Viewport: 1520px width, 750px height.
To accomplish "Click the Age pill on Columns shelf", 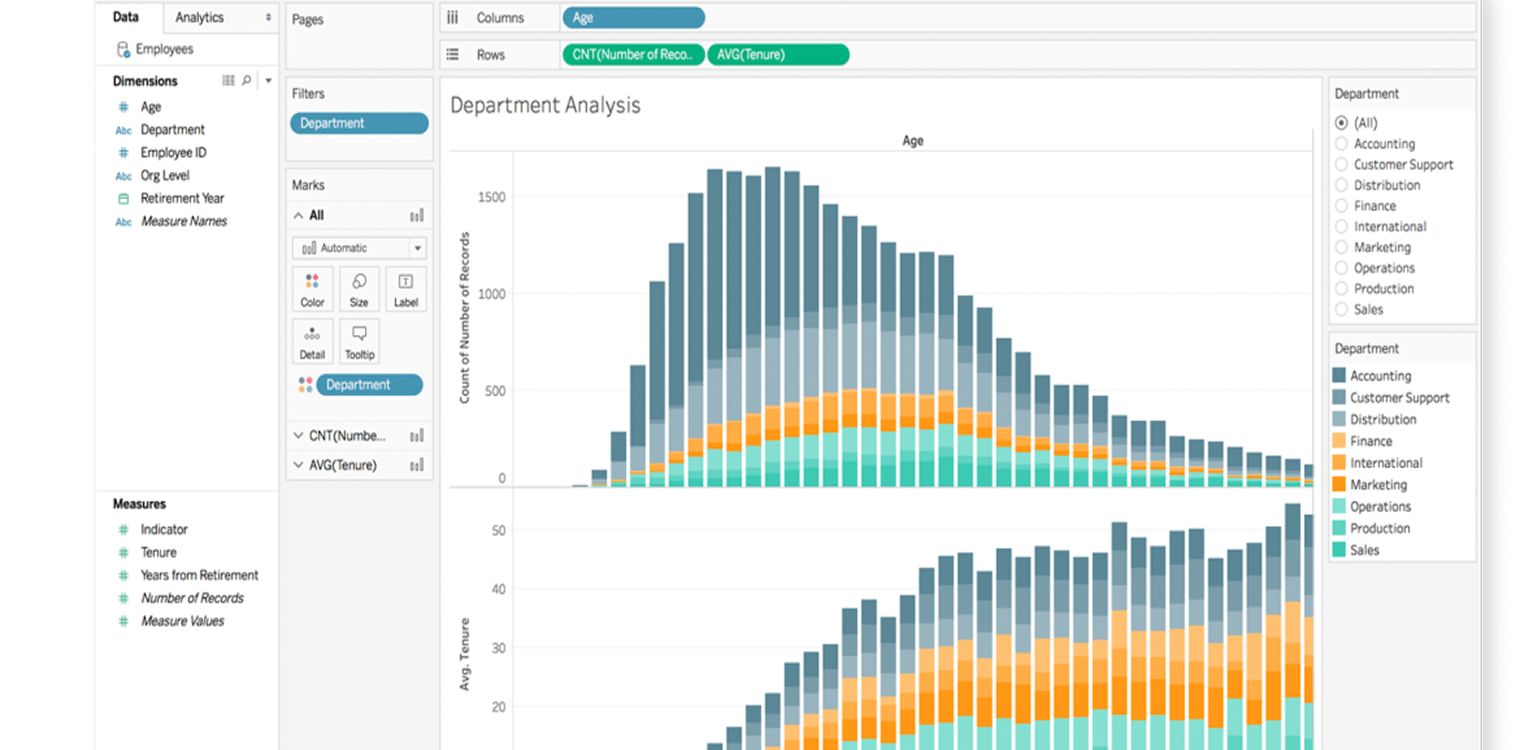I will point(633,18).
